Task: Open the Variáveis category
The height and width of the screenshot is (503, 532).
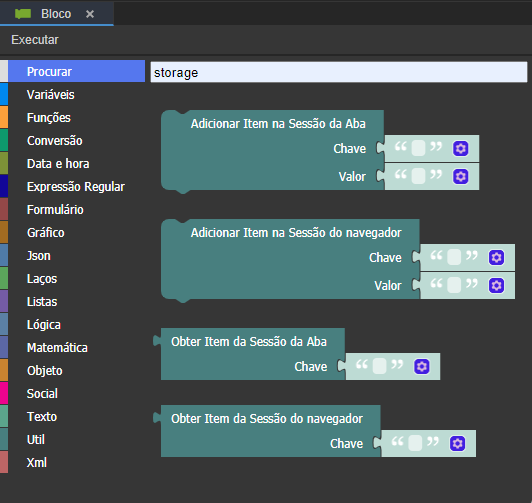Action: point(51,95)
